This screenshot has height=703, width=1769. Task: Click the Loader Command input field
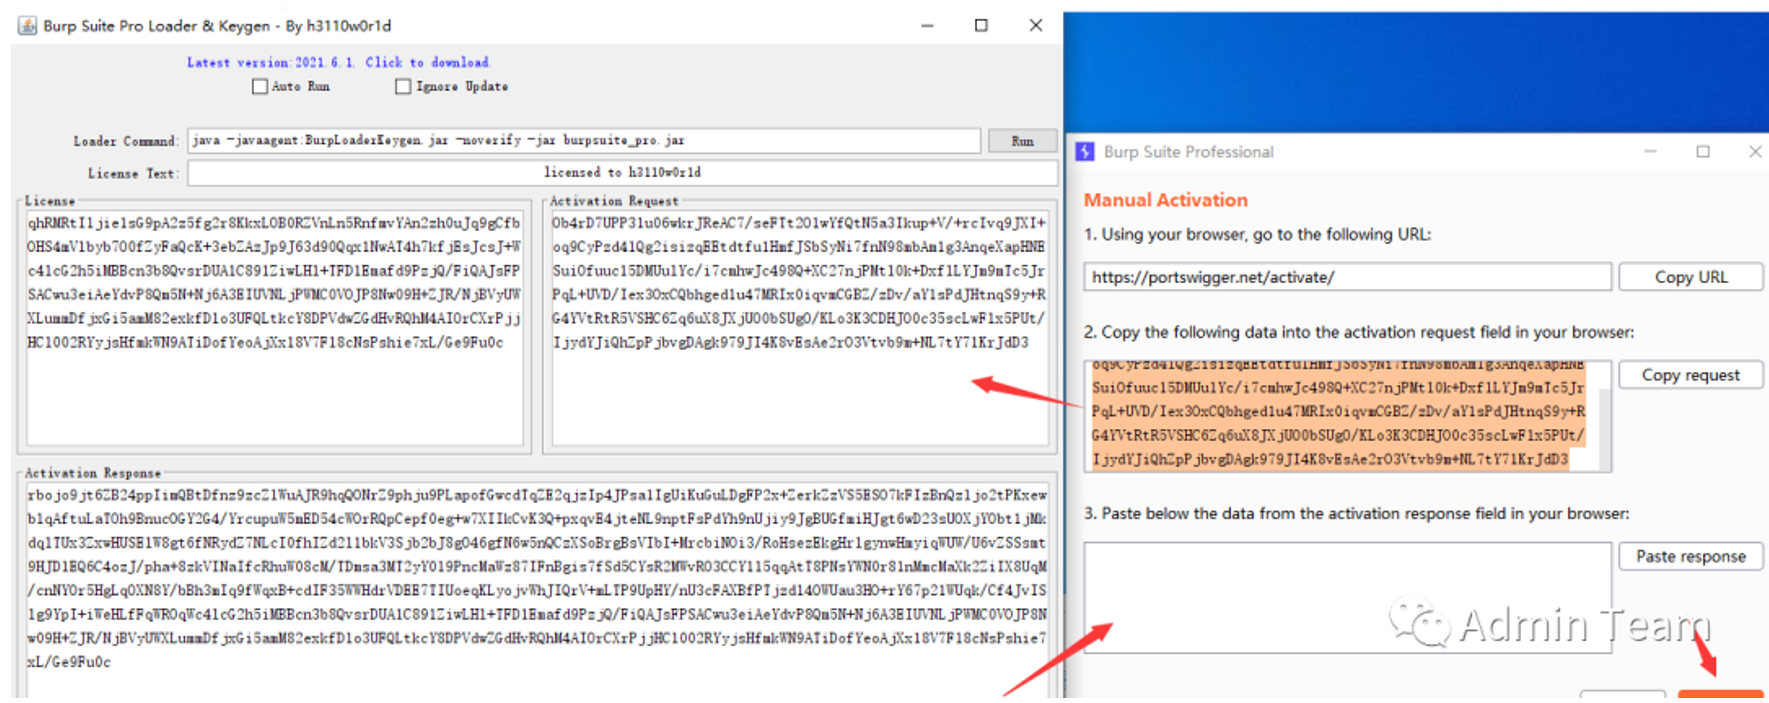584,141
